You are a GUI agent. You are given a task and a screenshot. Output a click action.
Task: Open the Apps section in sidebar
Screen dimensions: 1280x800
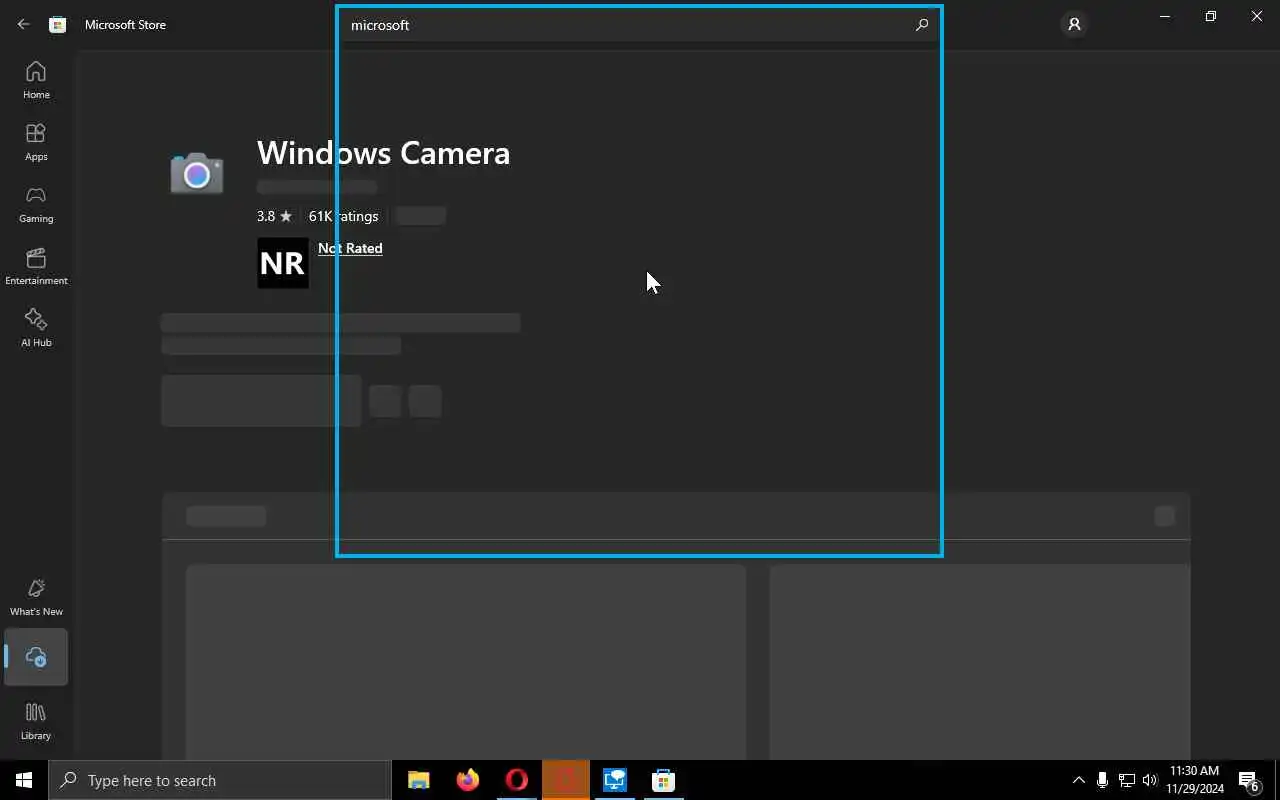tap(36, 142)
